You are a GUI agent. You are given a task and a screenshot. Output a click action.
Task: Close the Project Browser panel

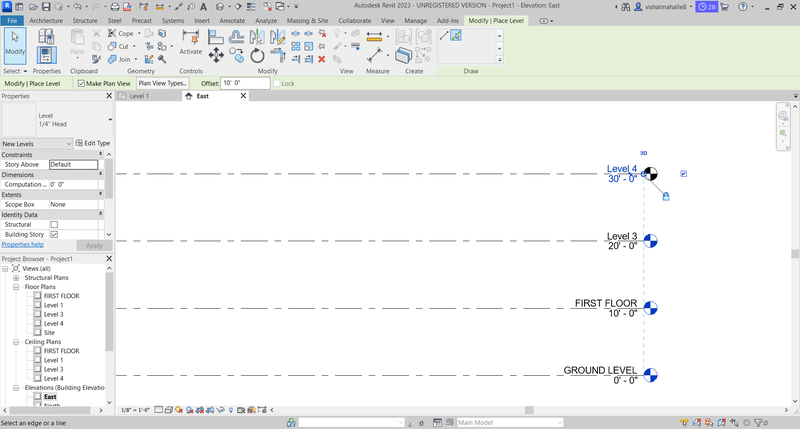click(109, 259)
